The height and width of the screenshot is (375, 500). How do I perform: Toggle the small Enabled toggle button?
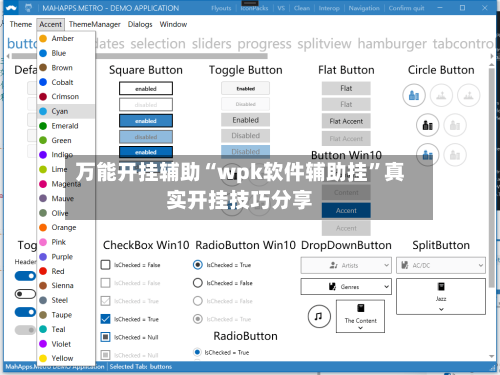[245, 89]
